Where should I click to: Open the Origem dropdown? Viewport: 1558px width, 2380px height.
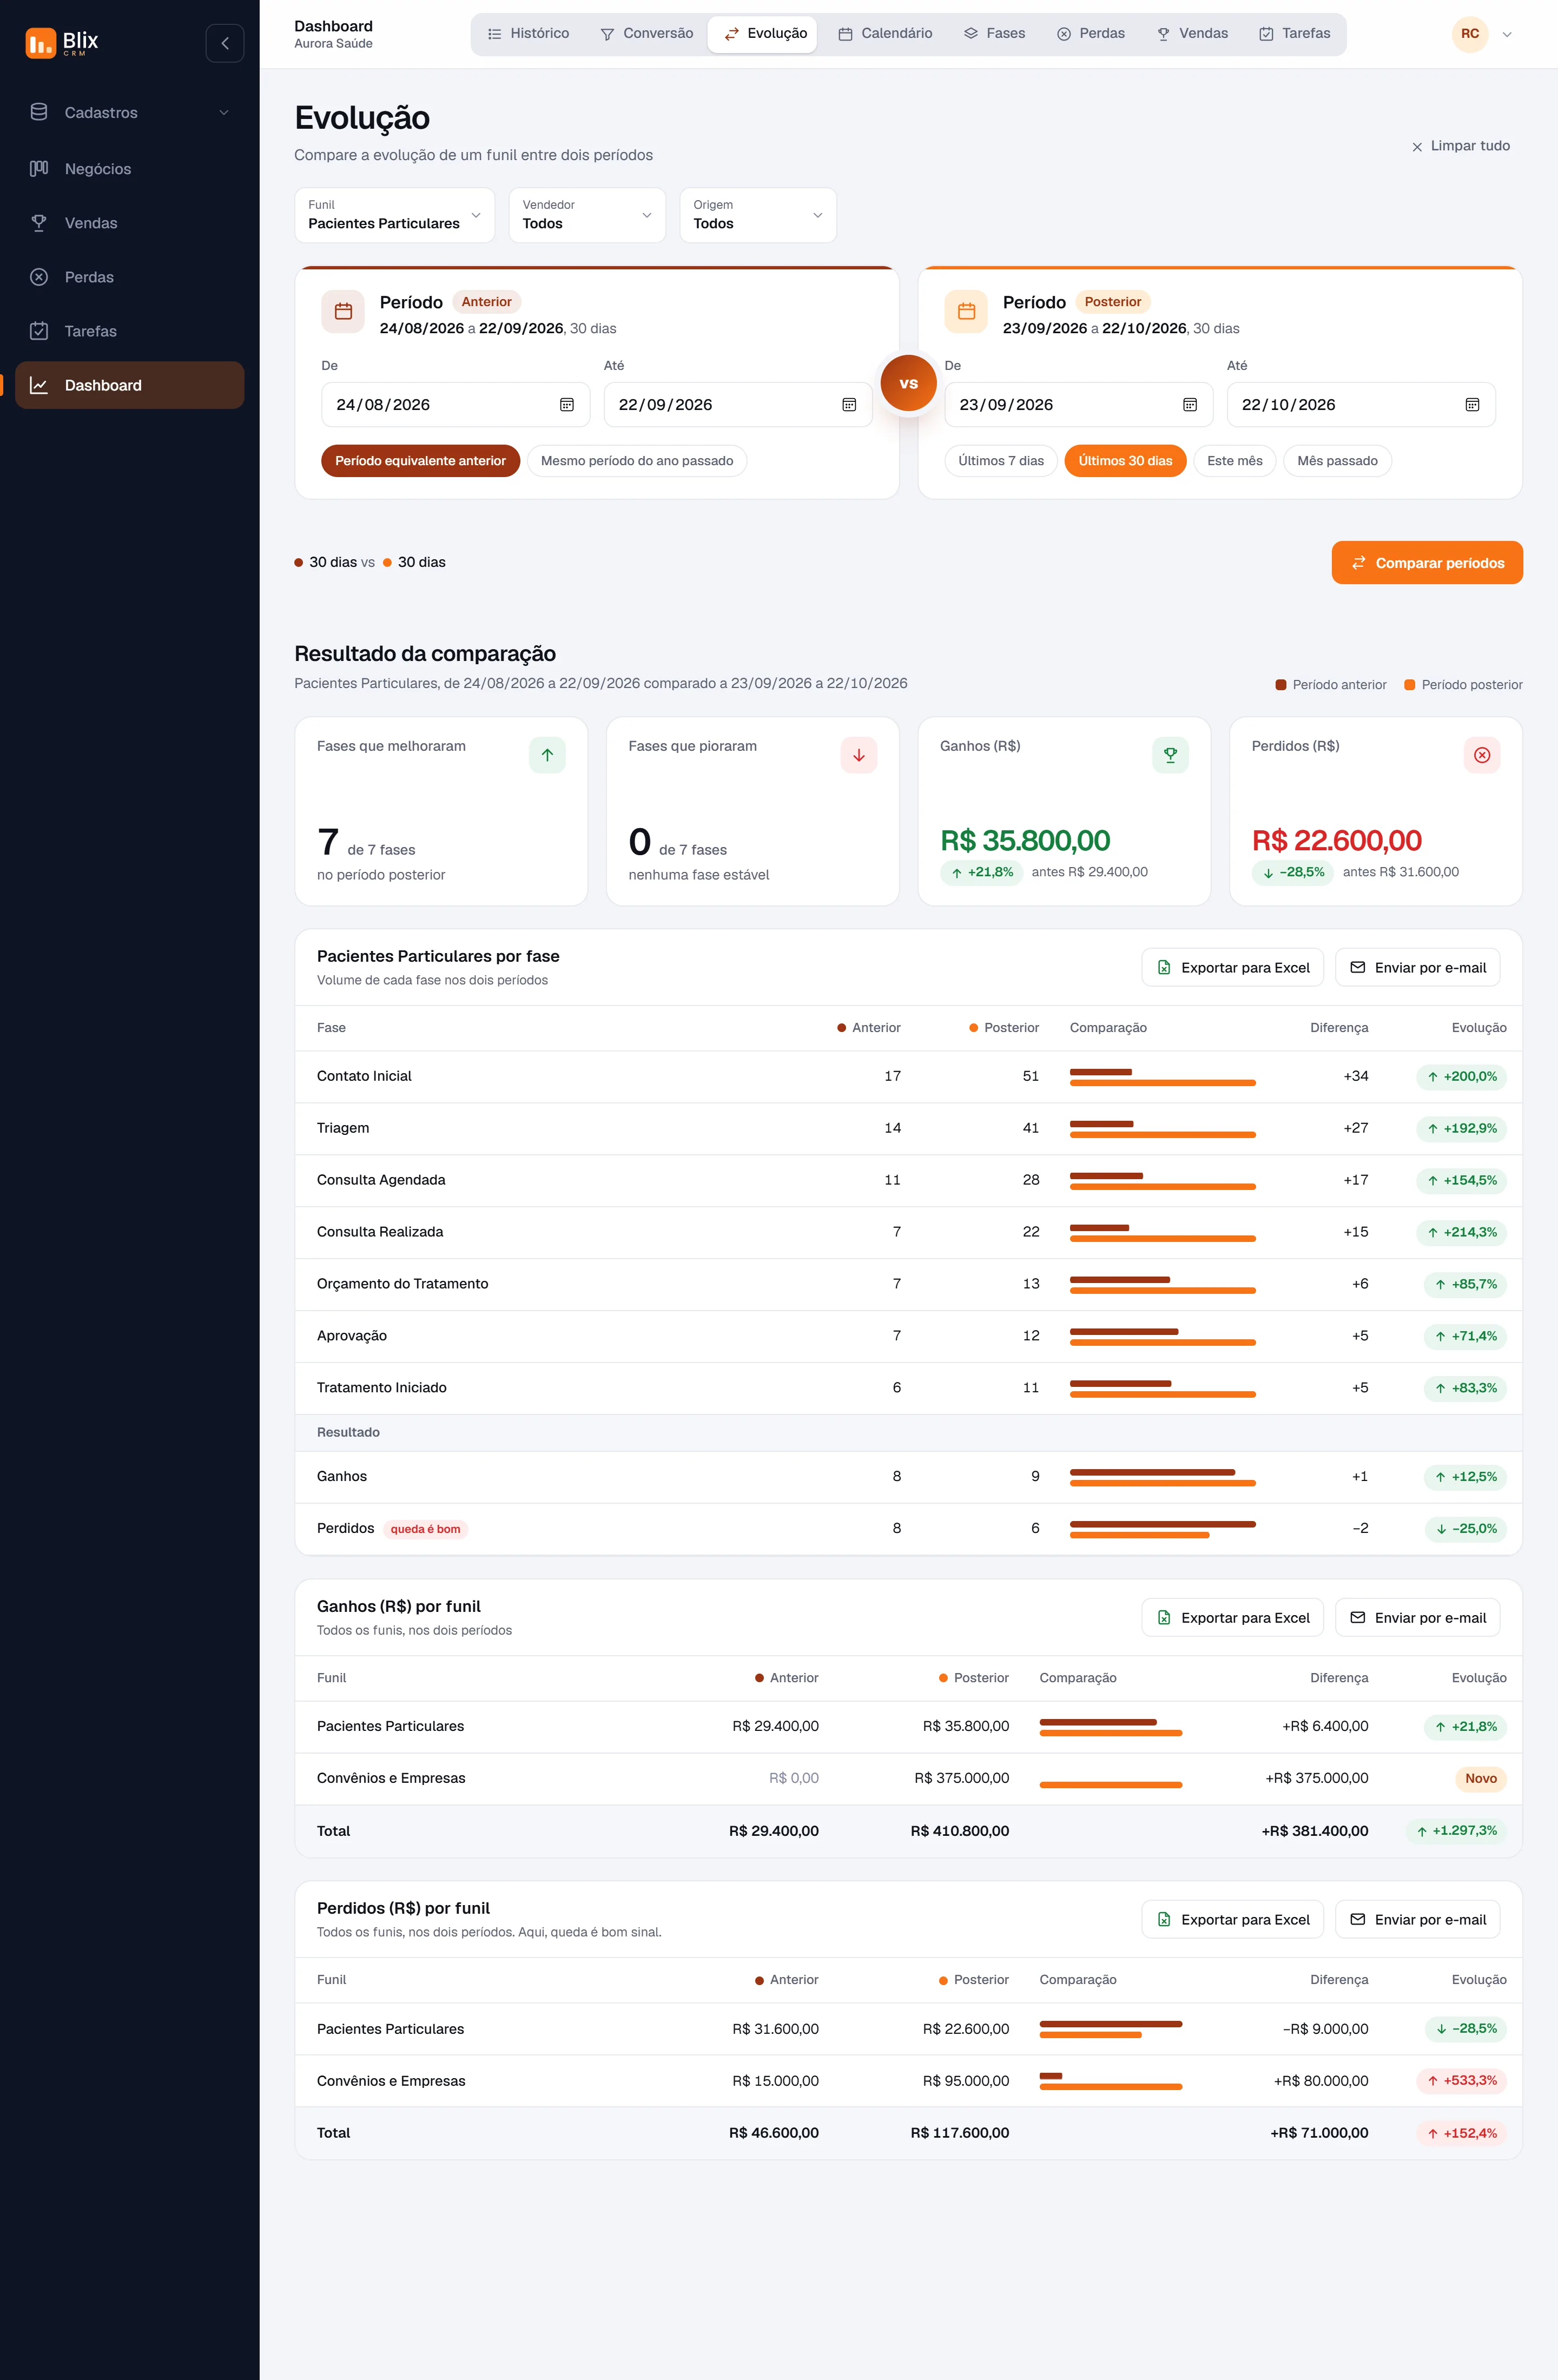758,215
